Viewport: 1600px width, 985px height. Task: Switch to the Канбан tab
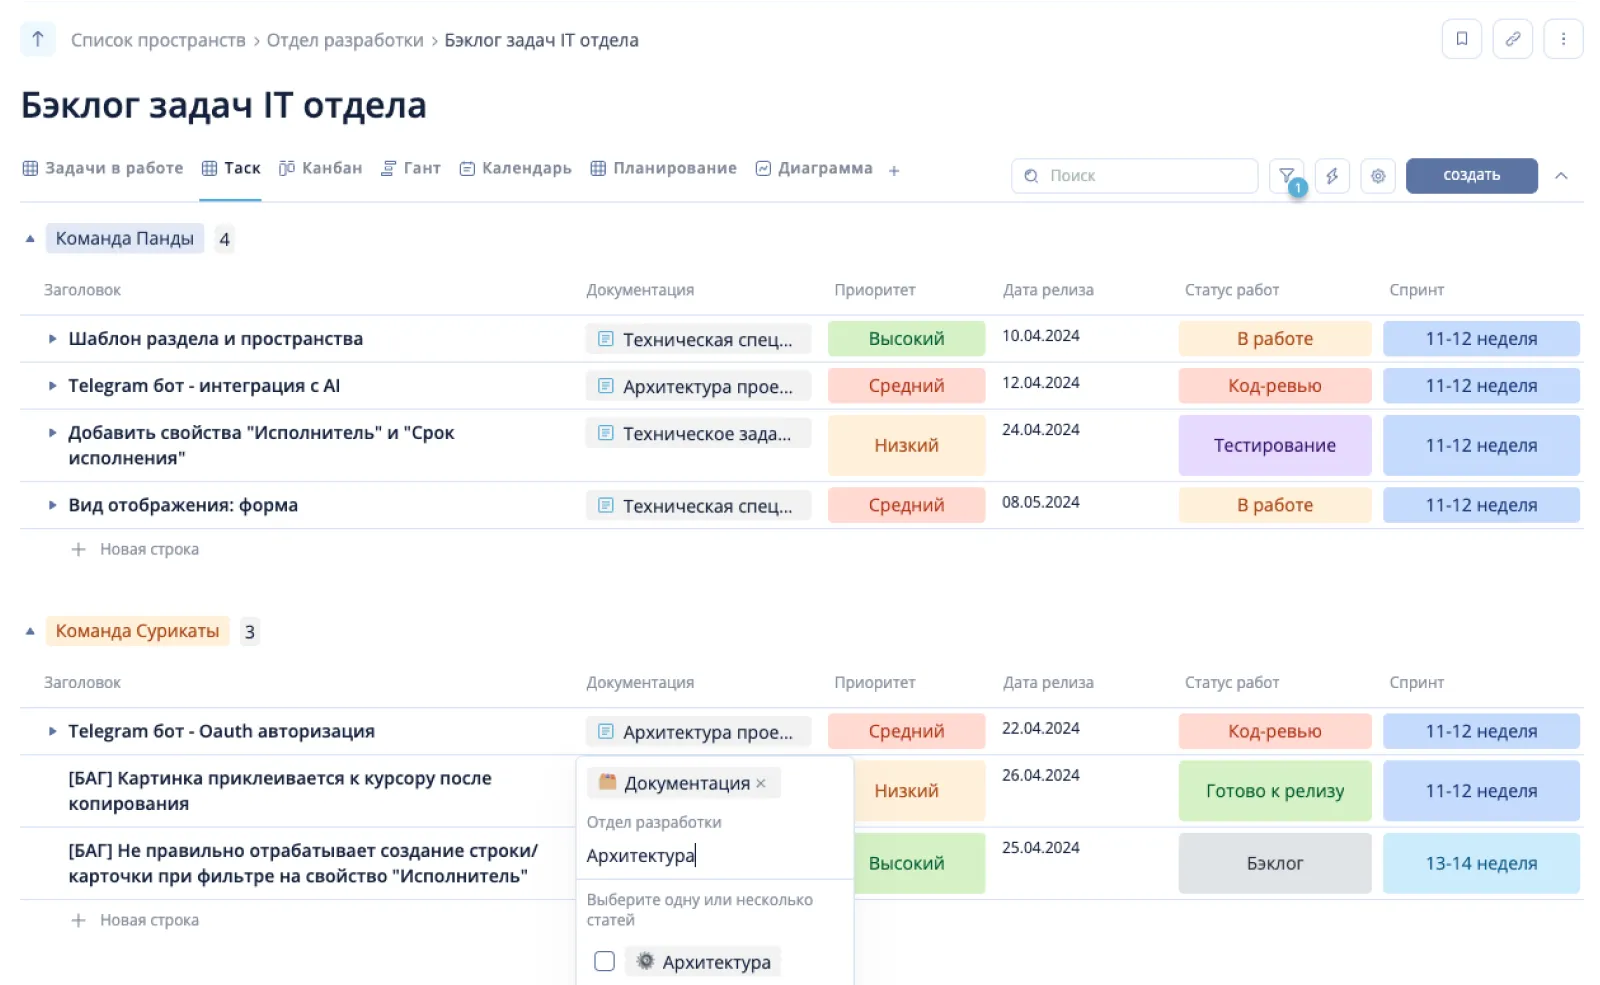(321, 168)
